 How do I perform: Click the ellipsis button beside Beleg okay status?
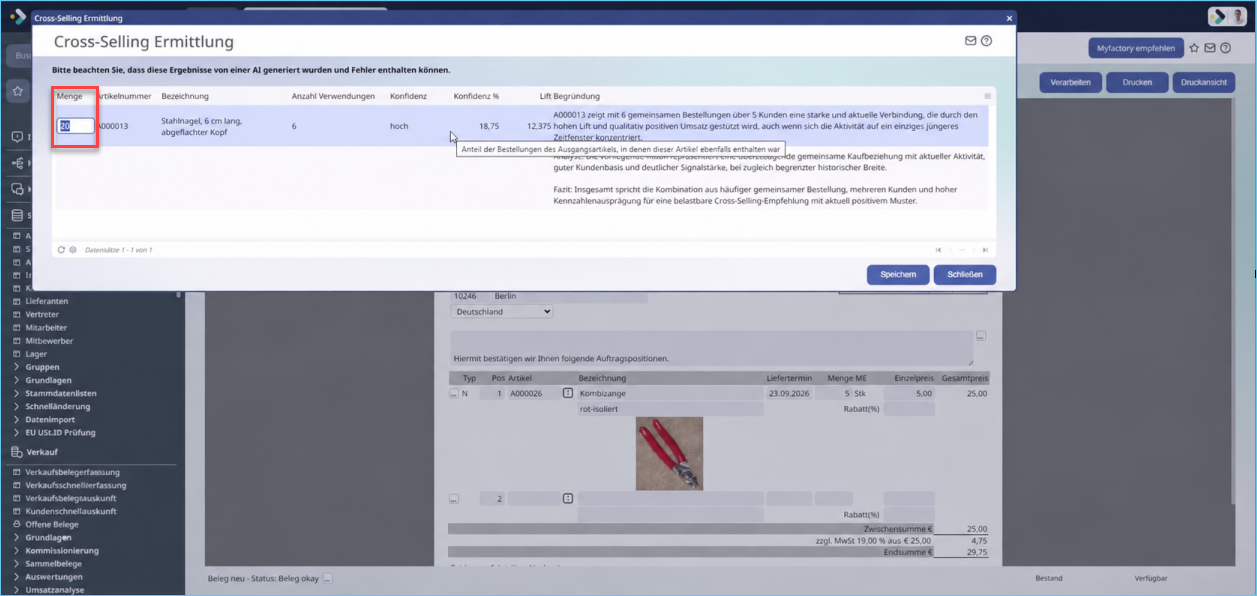pos(327,578)
